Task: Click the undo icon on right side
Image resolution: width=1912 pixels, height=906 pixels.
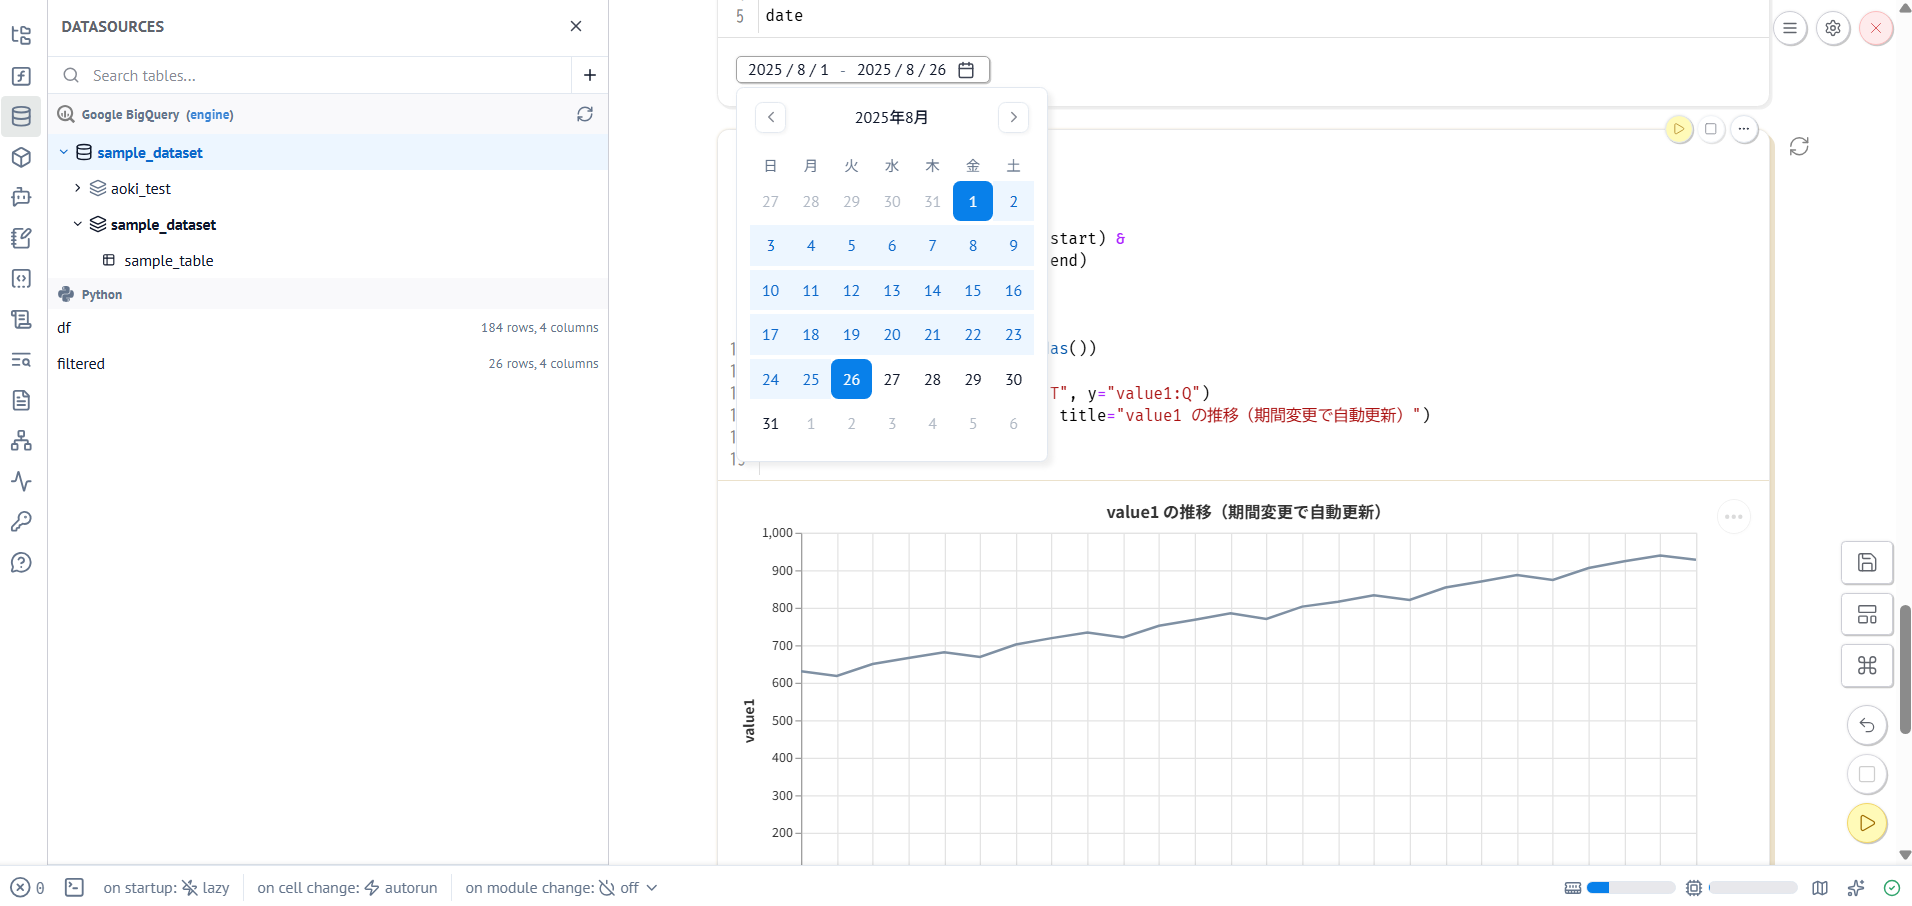Action: point(1866,725)
